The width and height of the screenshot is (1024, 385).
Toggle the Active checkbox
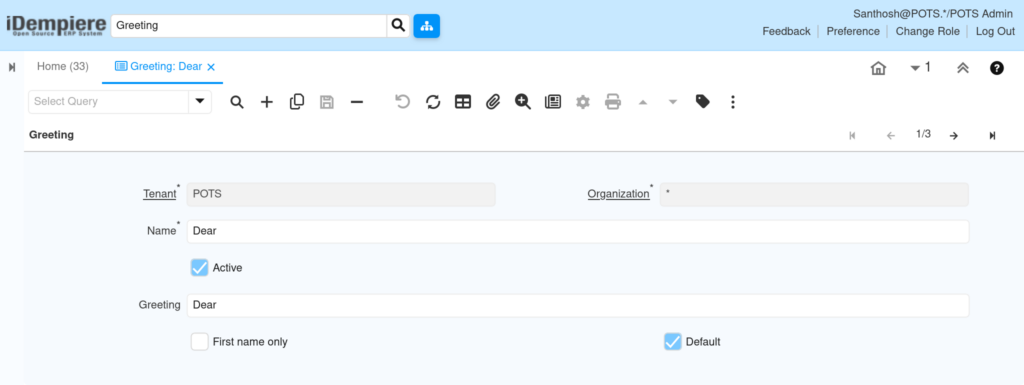click(199, 268)
